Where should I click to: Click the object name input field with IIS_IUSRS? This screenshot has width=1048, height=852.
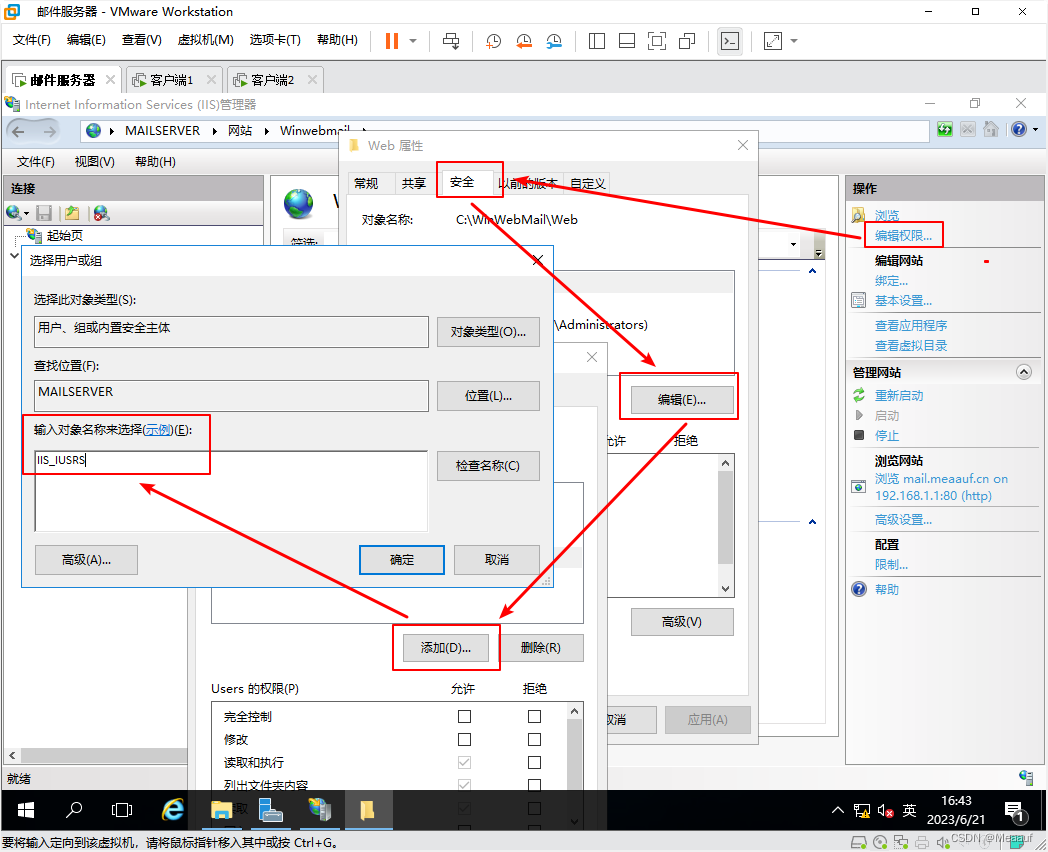[231, 491]
